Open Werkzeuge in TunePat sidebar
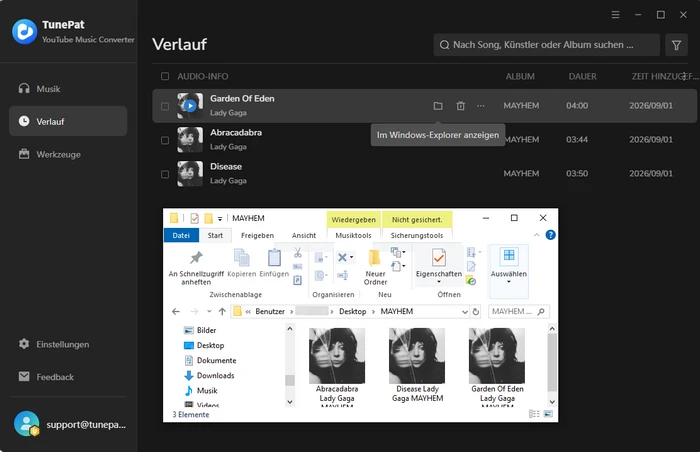700x452 pixels. point(68,154)
